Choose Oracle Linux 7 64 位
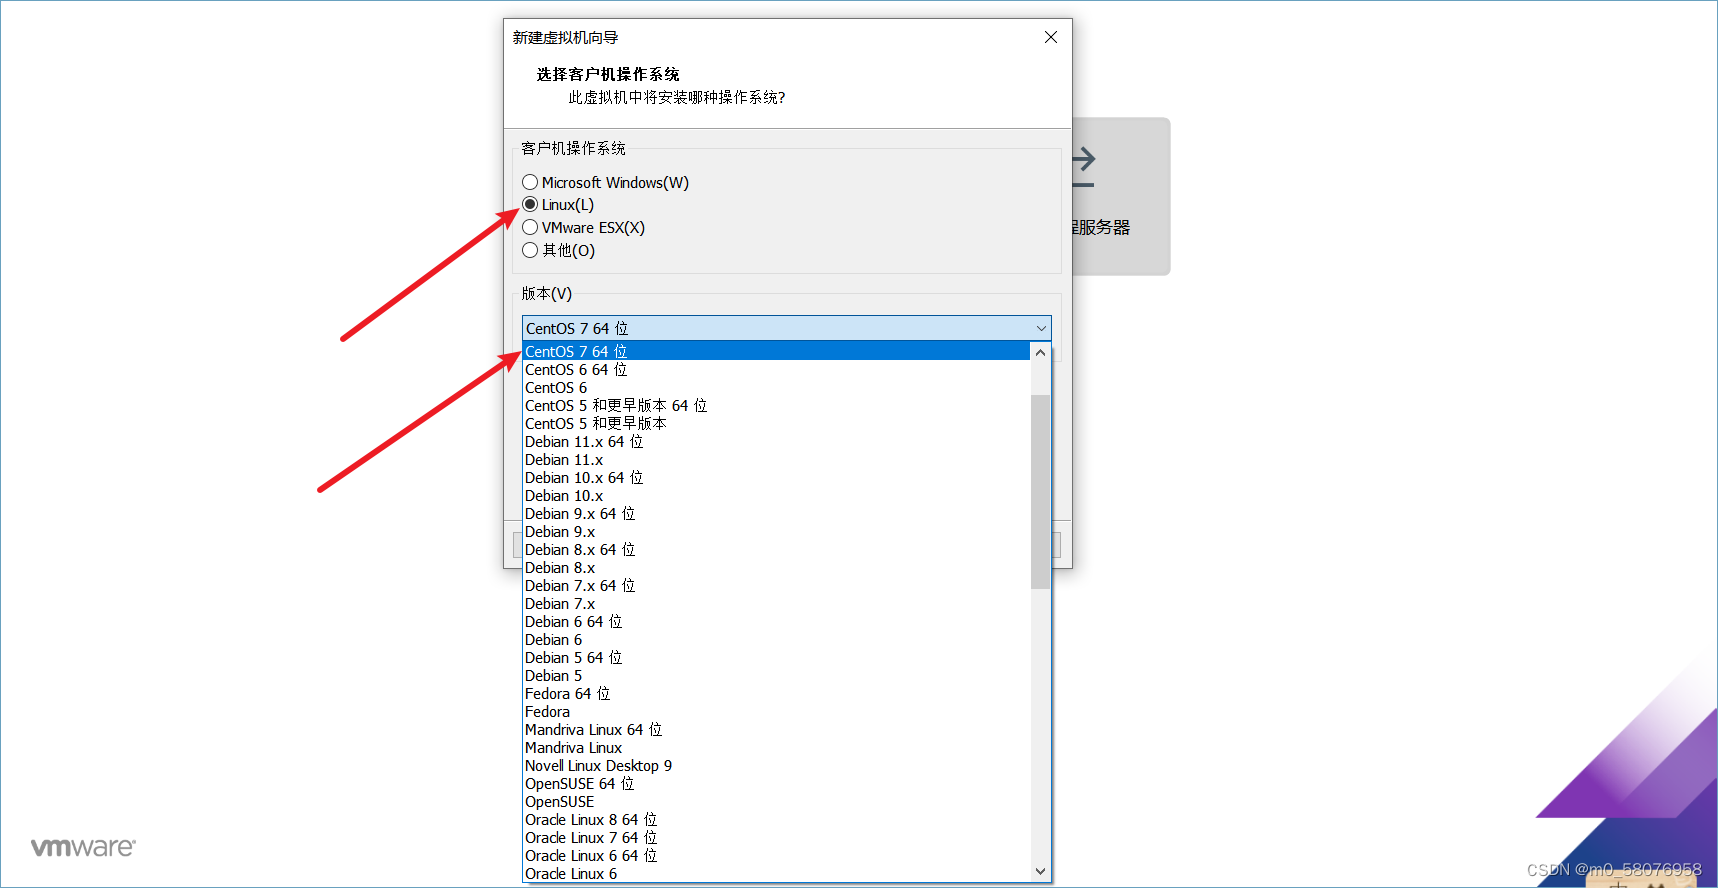1718x888 pixels. (x=776, y=837)
